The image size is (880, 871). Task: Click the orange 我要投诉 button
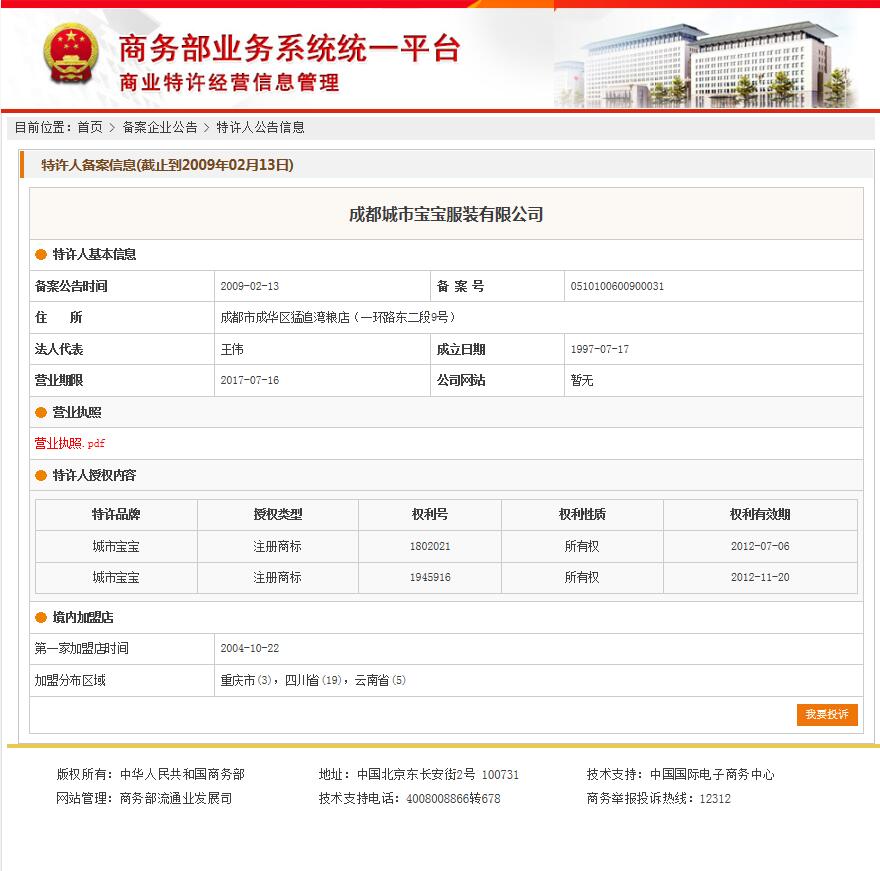[x=827, y=714]
